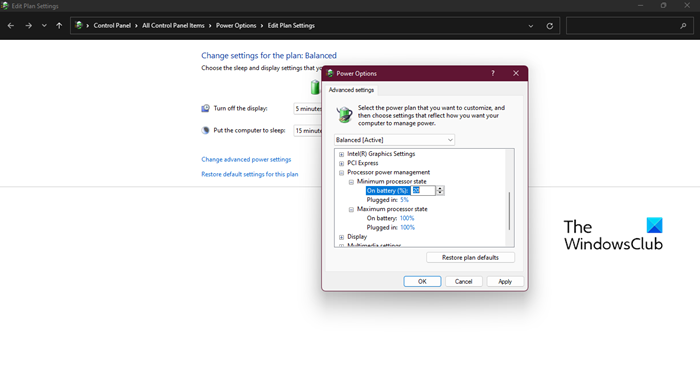The image size is (700, 369).
Task: Minimize the Edit Plan Settings window
Action: 641,6
